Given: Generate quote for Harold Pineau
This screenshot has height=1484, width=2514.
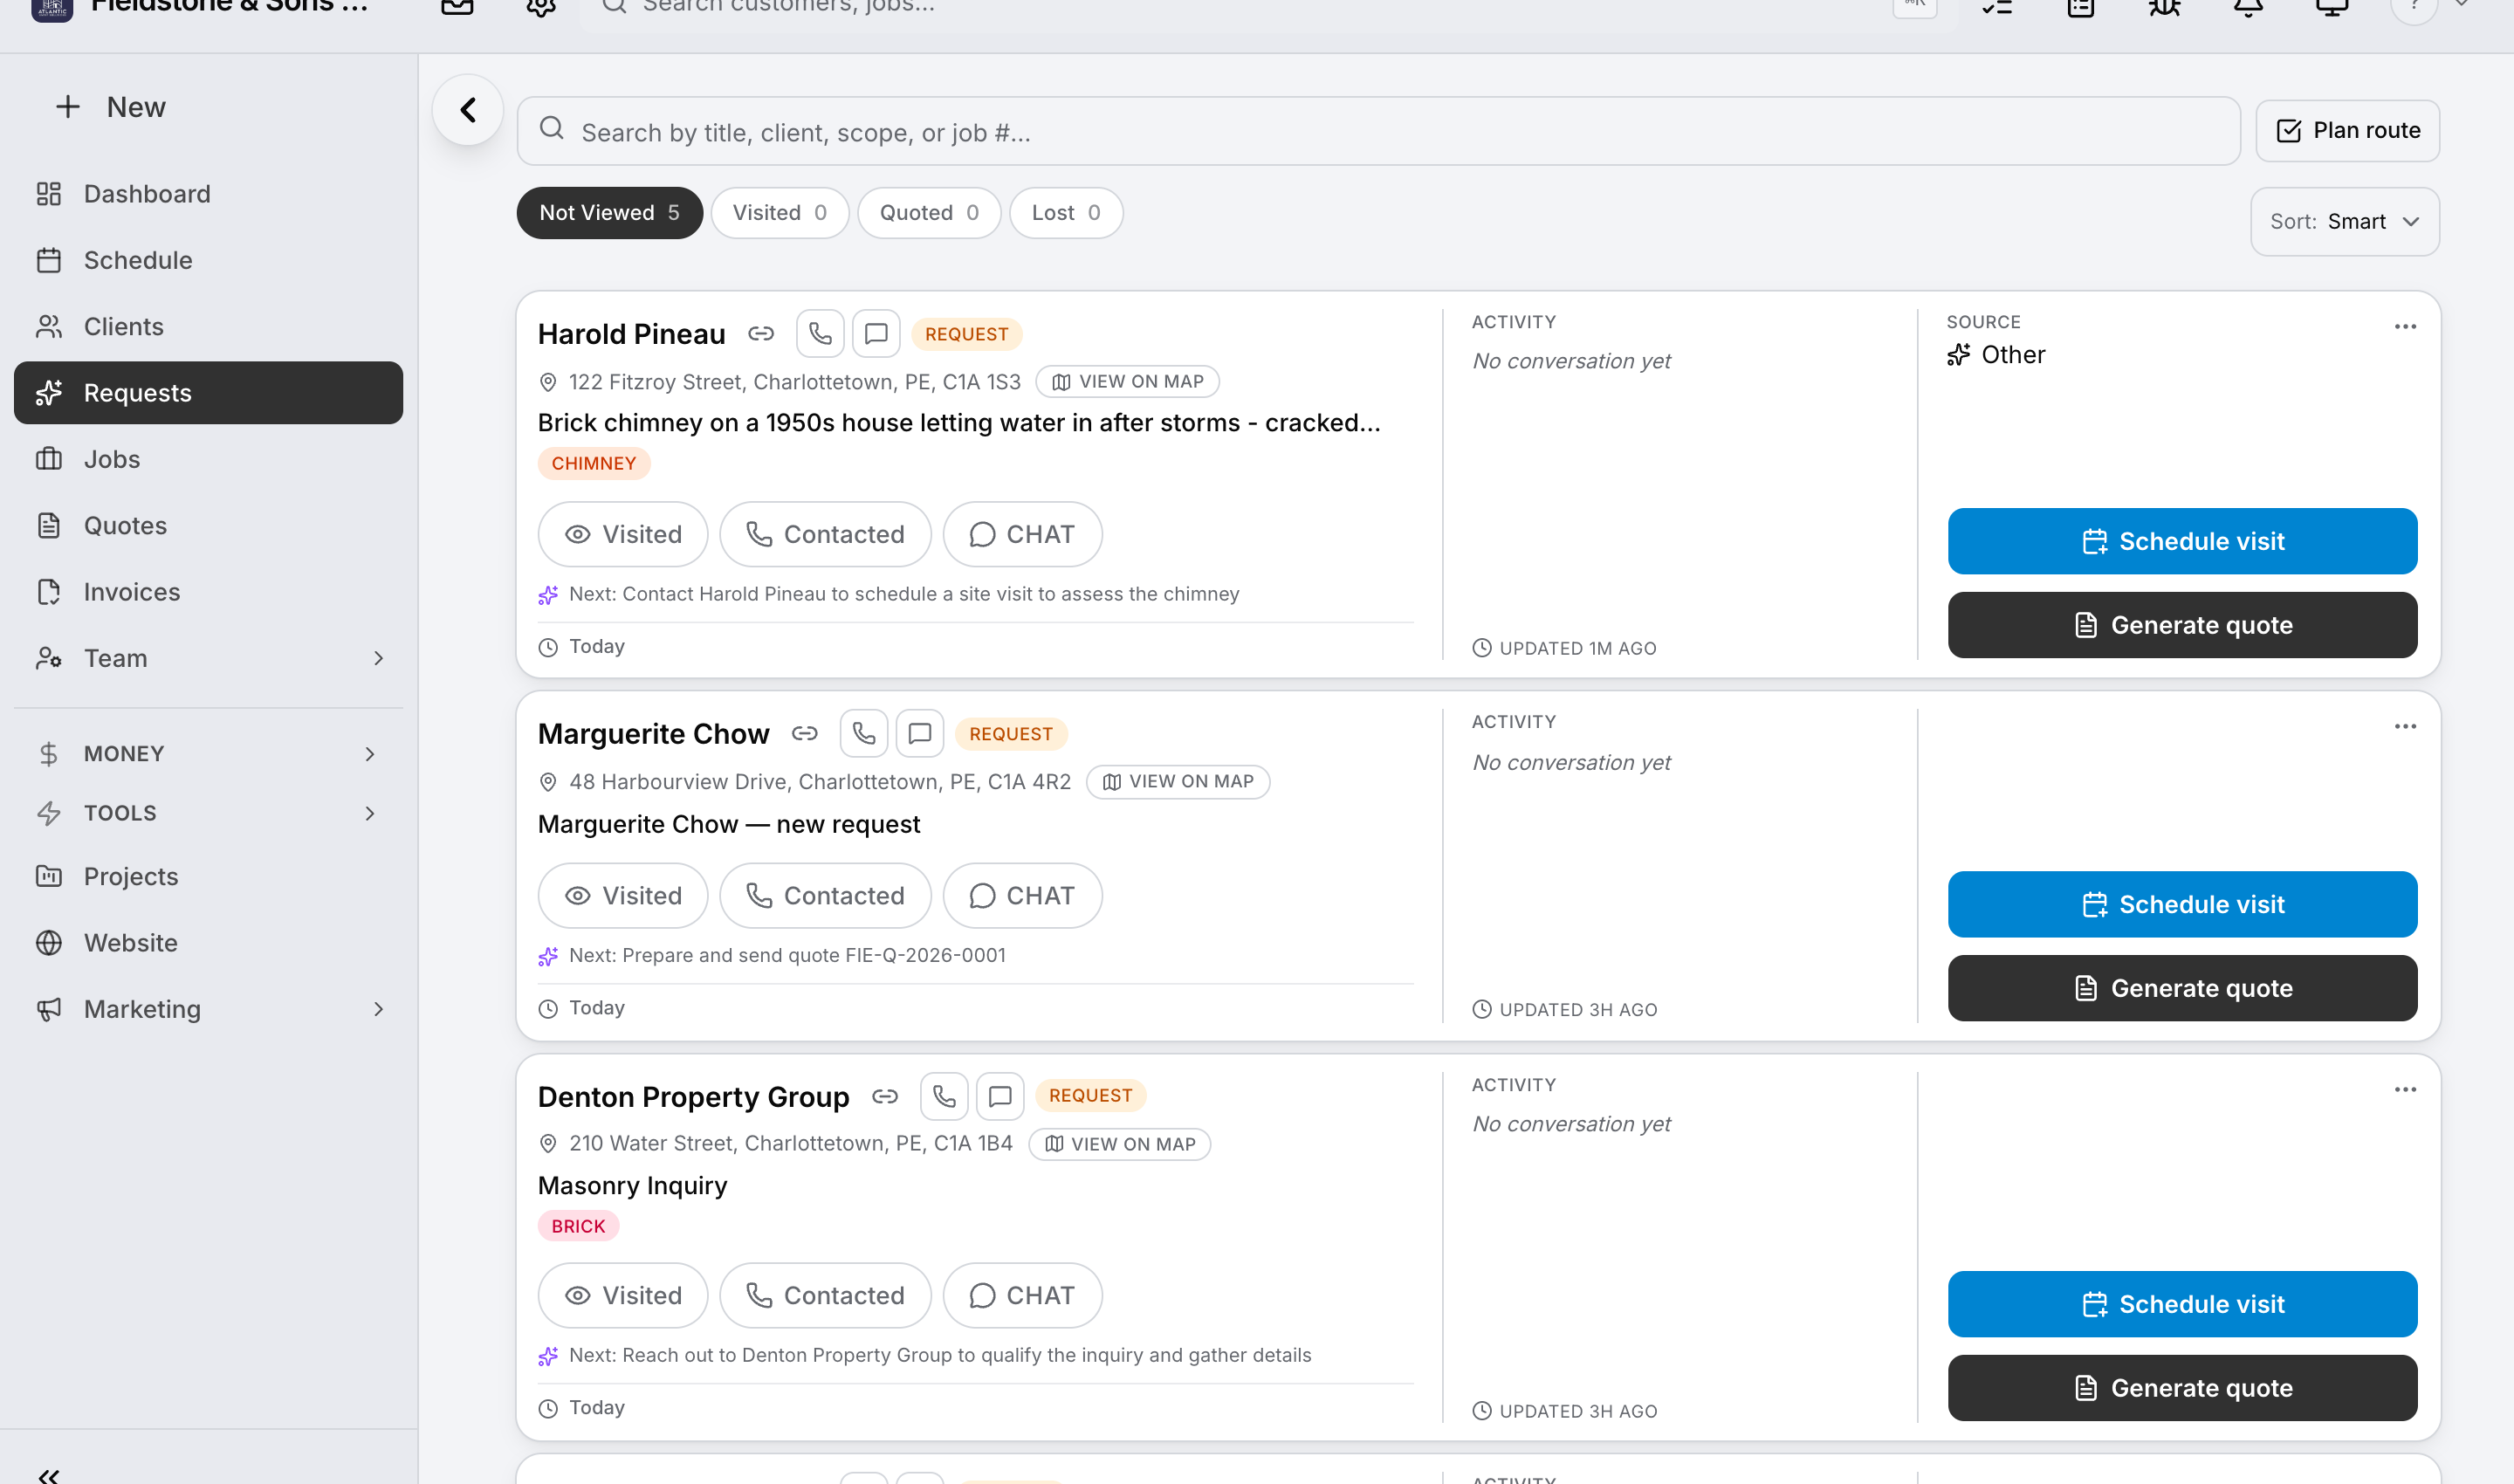Looking at the screenshot, I should point(2182,625).
